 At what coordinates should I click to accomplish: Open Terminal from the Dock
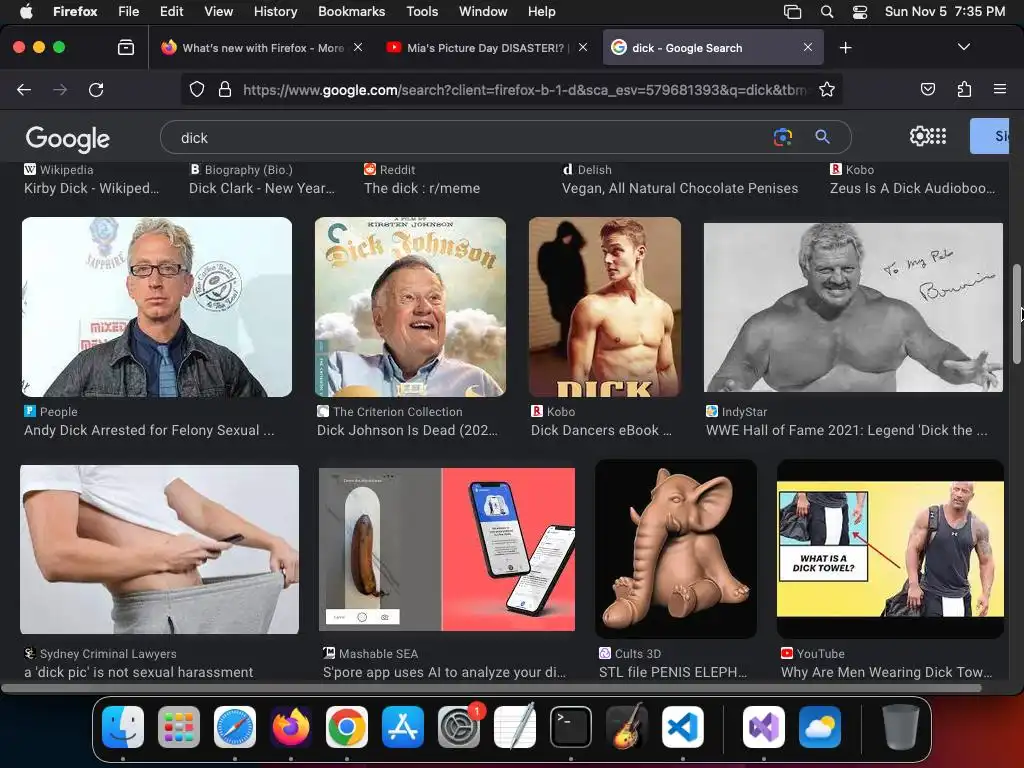[x=571, y=727]
